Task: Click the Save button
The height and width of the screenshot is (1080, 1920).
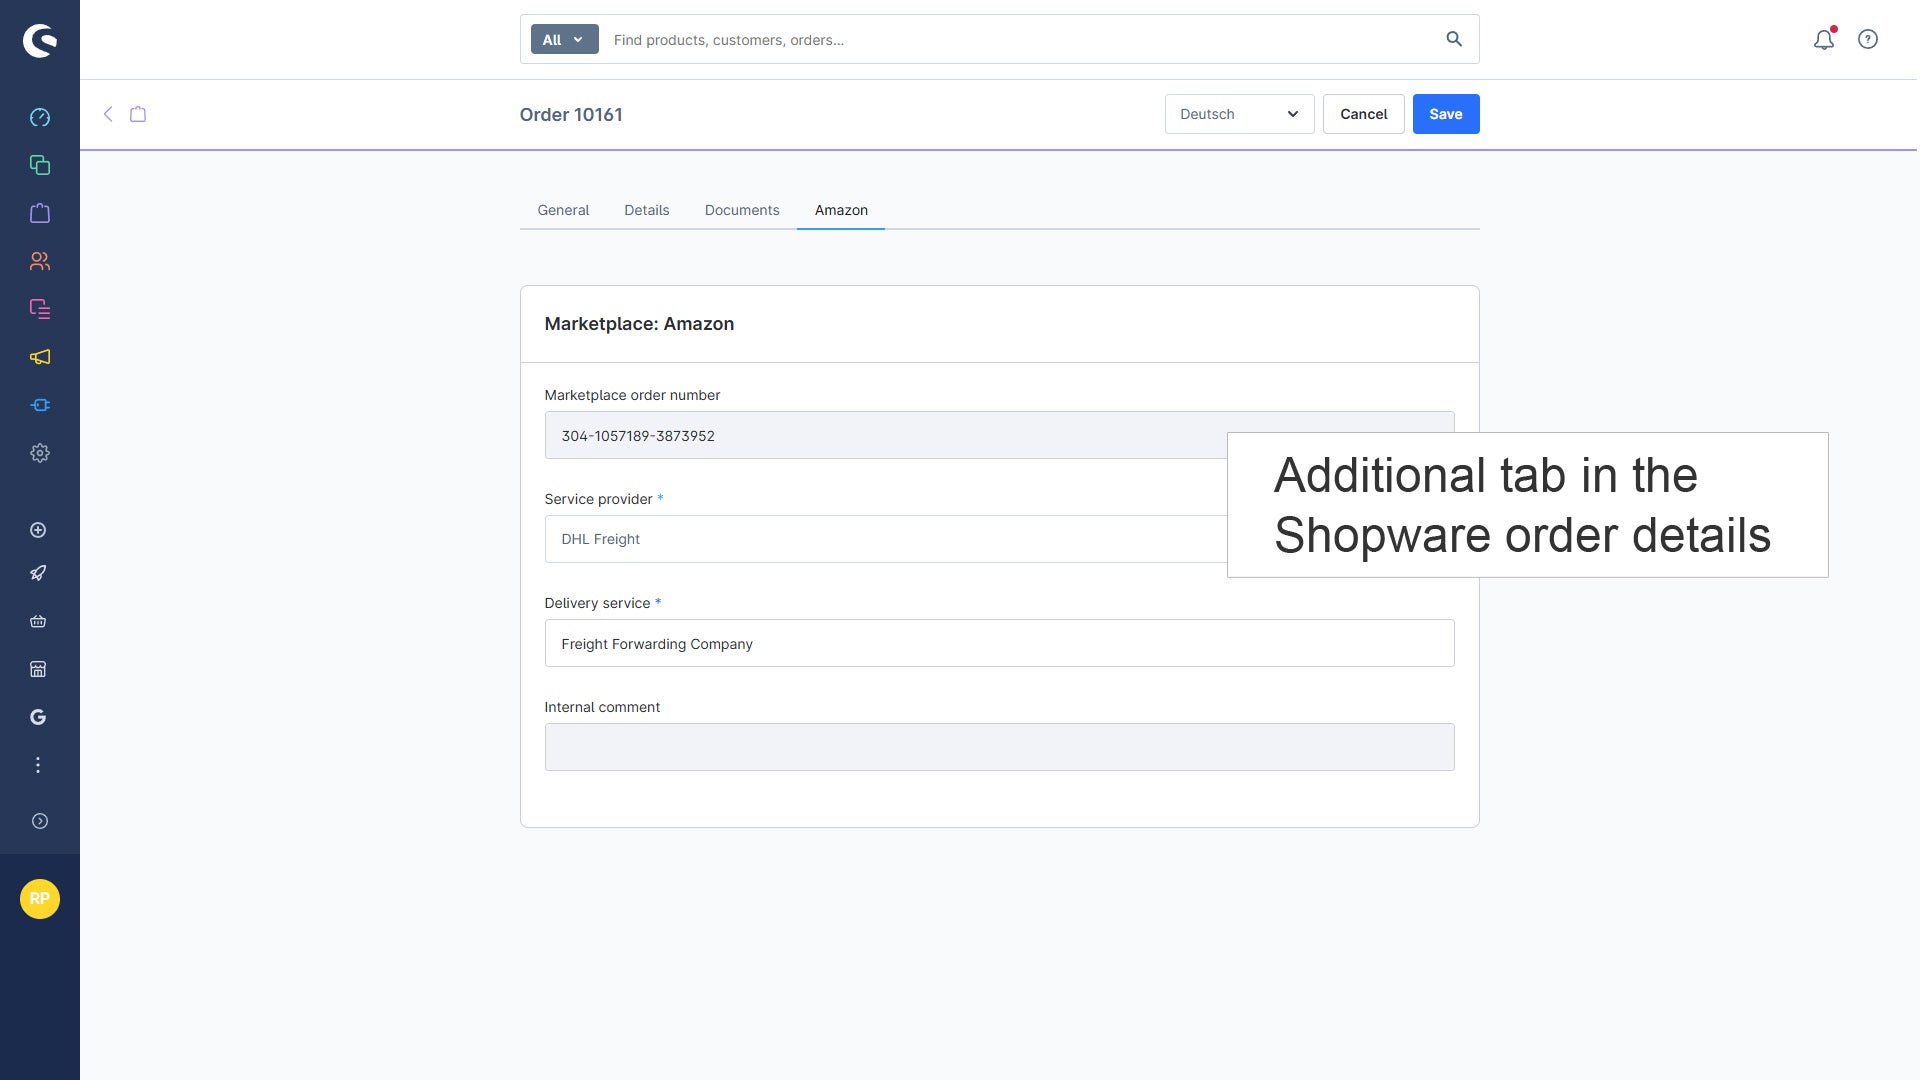Action: point(1446,114)
